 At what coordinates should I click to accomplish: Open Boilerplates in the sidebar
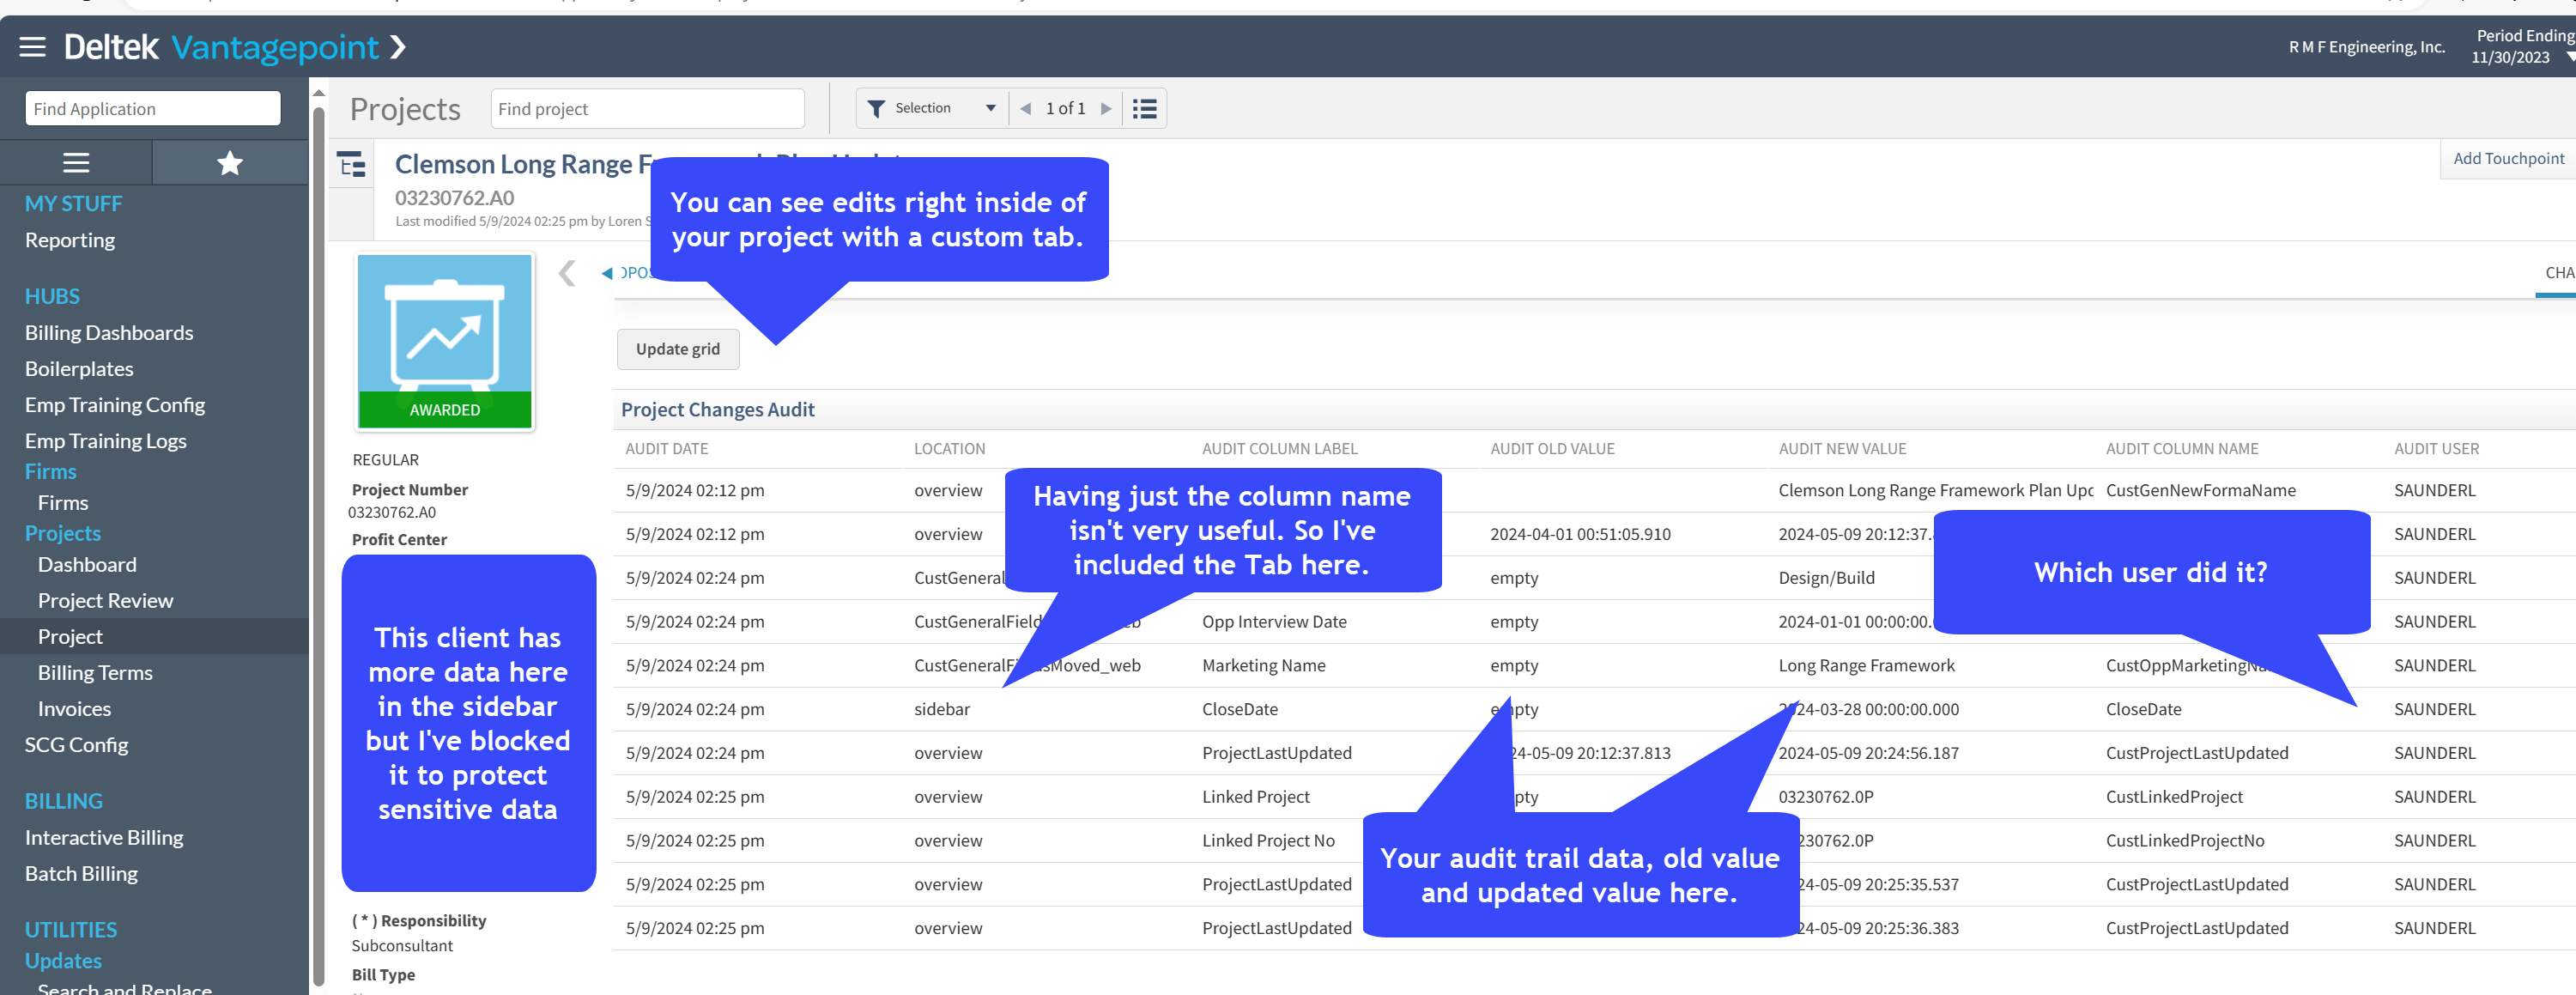[x=79, y=368]
